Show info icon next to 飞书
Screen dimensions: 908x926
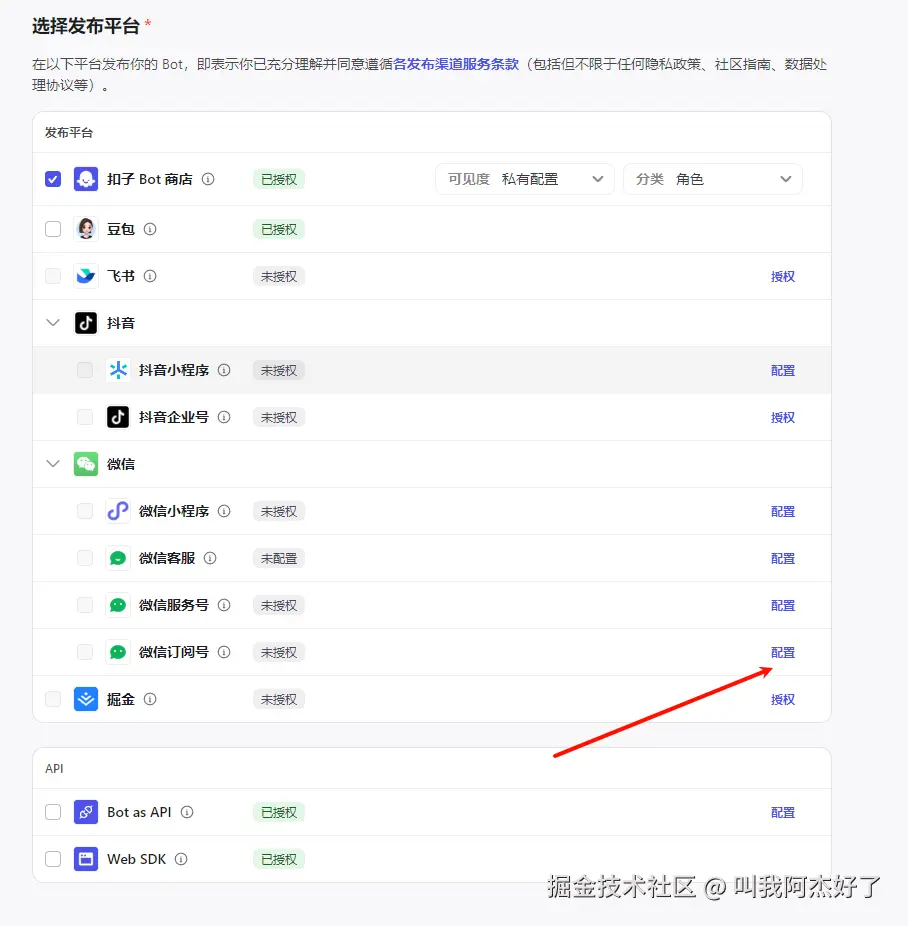click(x=150, y=276)
